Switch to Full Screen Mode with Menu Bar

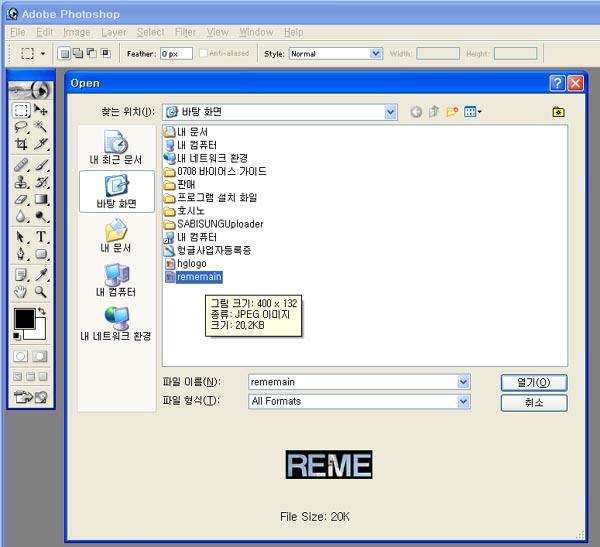tap(31, 377)
